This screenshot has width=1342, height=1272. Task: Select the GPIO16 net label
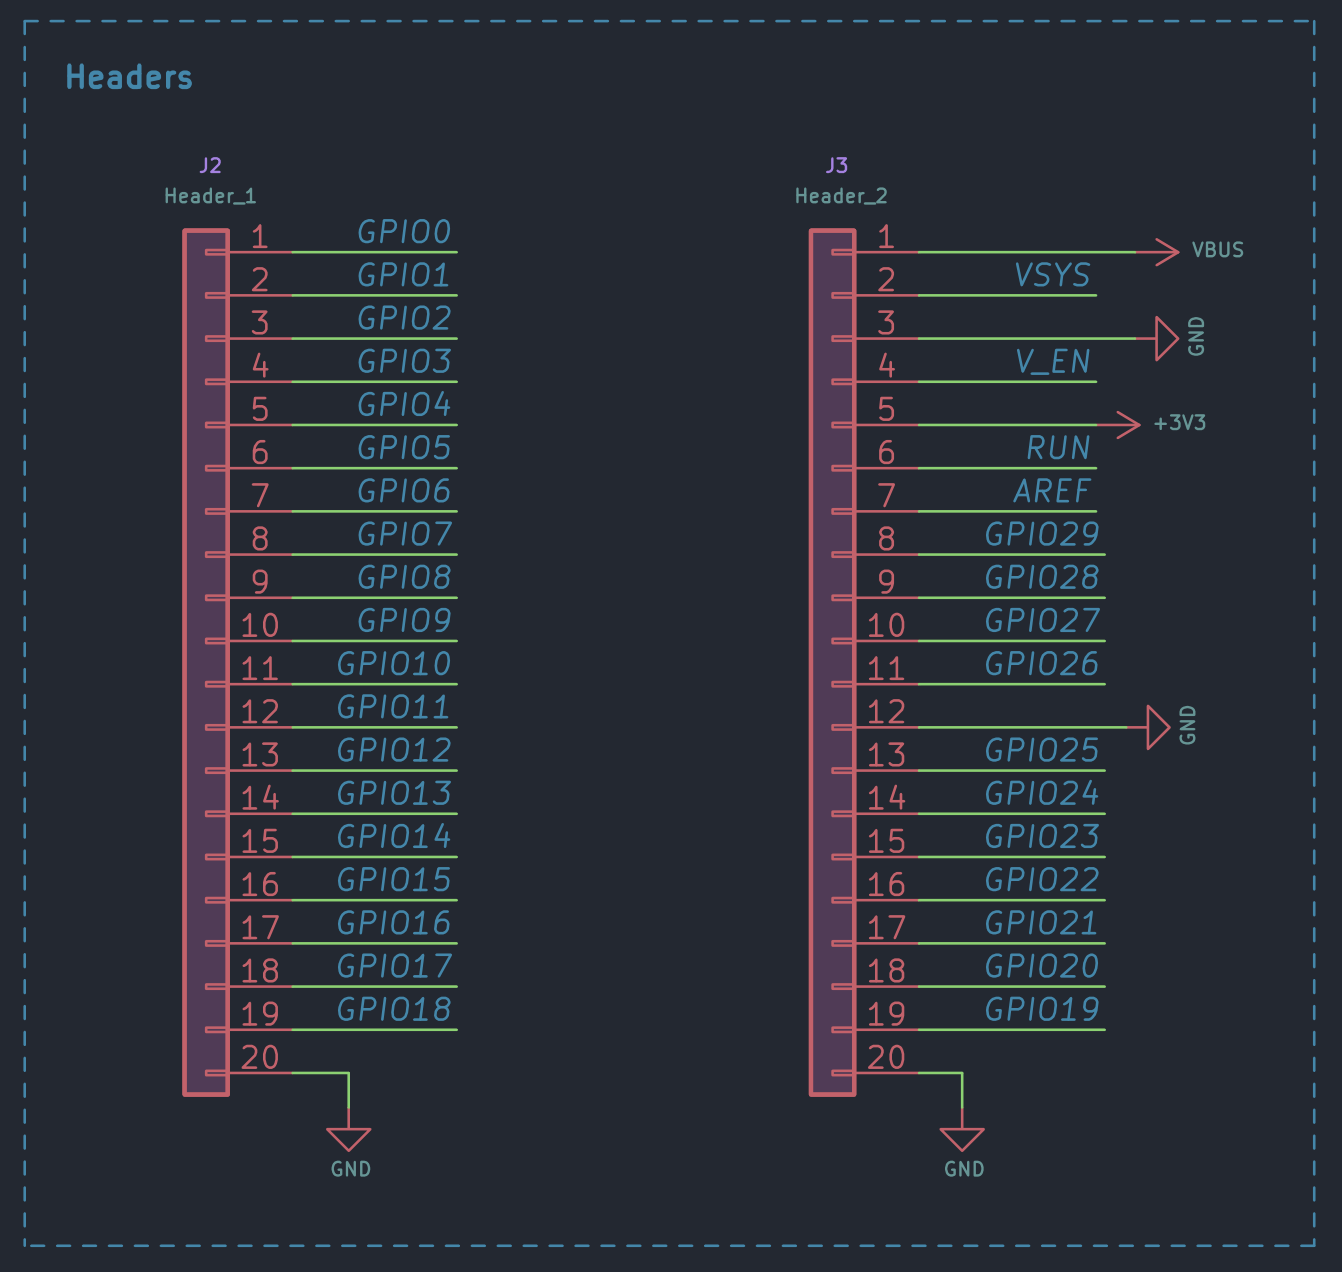pyautogui.click(x=394, y=923)
